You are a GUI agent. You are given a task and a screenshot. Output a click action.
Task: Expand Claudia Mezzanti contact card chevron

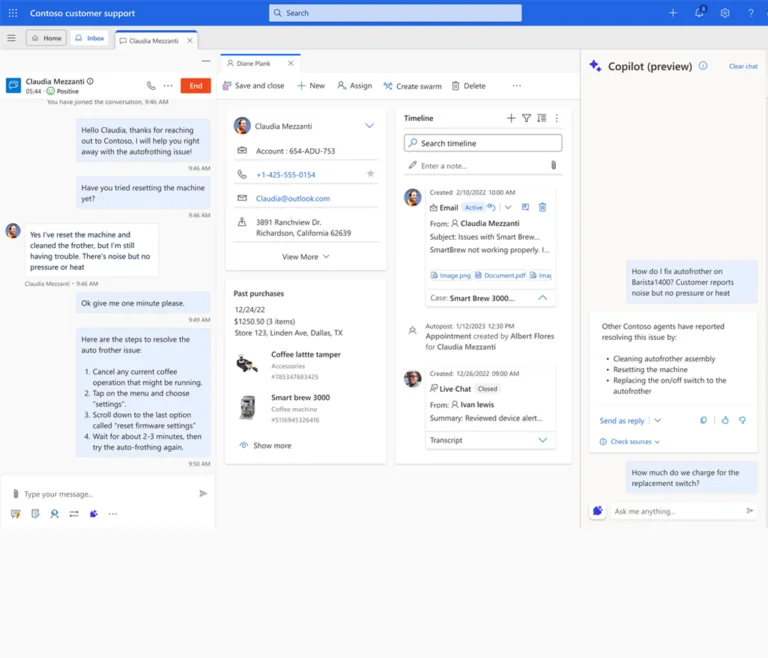(369, 126)
